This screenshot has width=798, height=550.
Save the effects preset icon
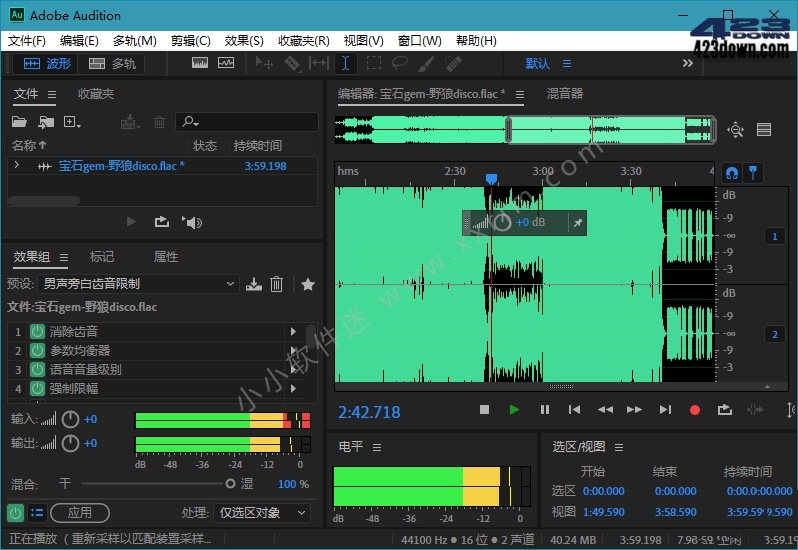click(x=254, y=284)
